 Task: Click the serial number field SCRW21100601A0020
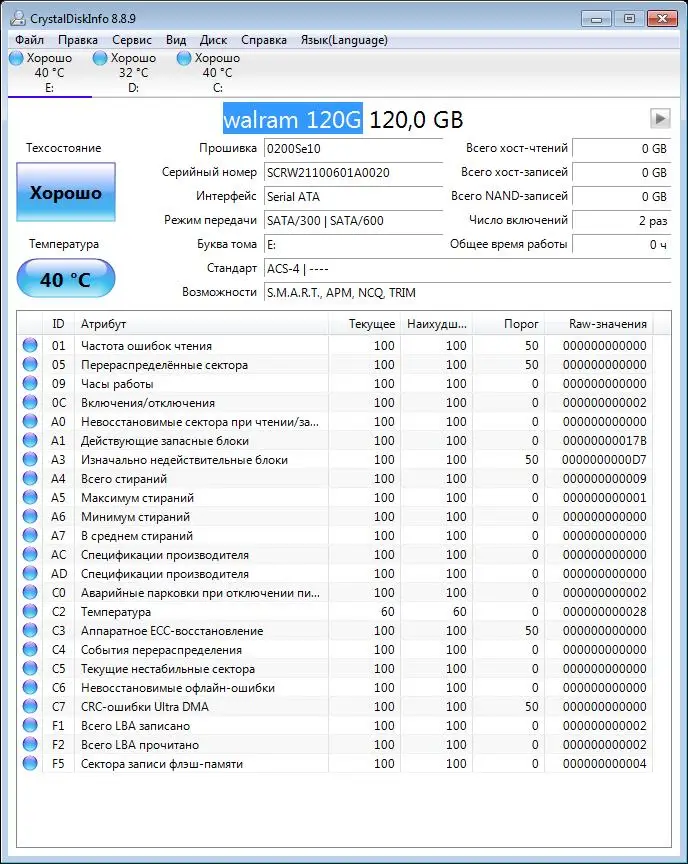(x=353, y=172)
